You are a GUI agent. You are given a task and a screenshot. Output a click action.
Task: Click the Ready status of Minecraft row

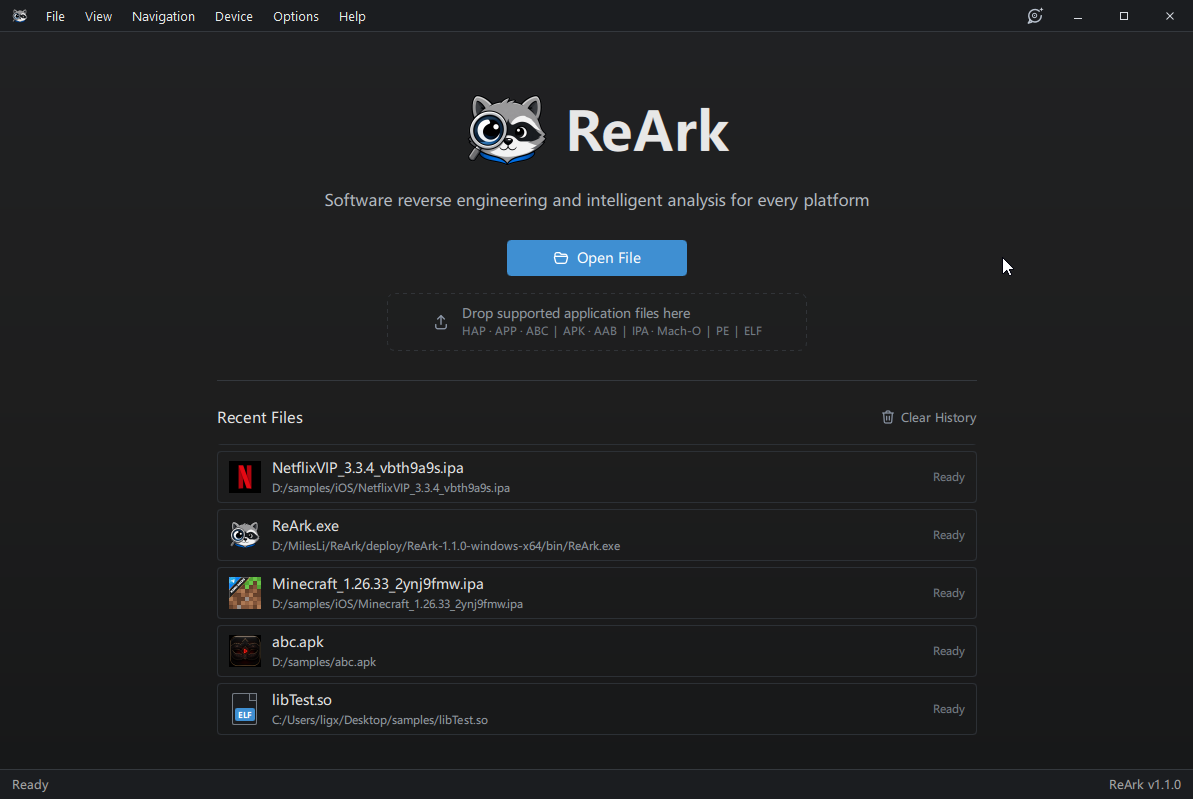949,593
